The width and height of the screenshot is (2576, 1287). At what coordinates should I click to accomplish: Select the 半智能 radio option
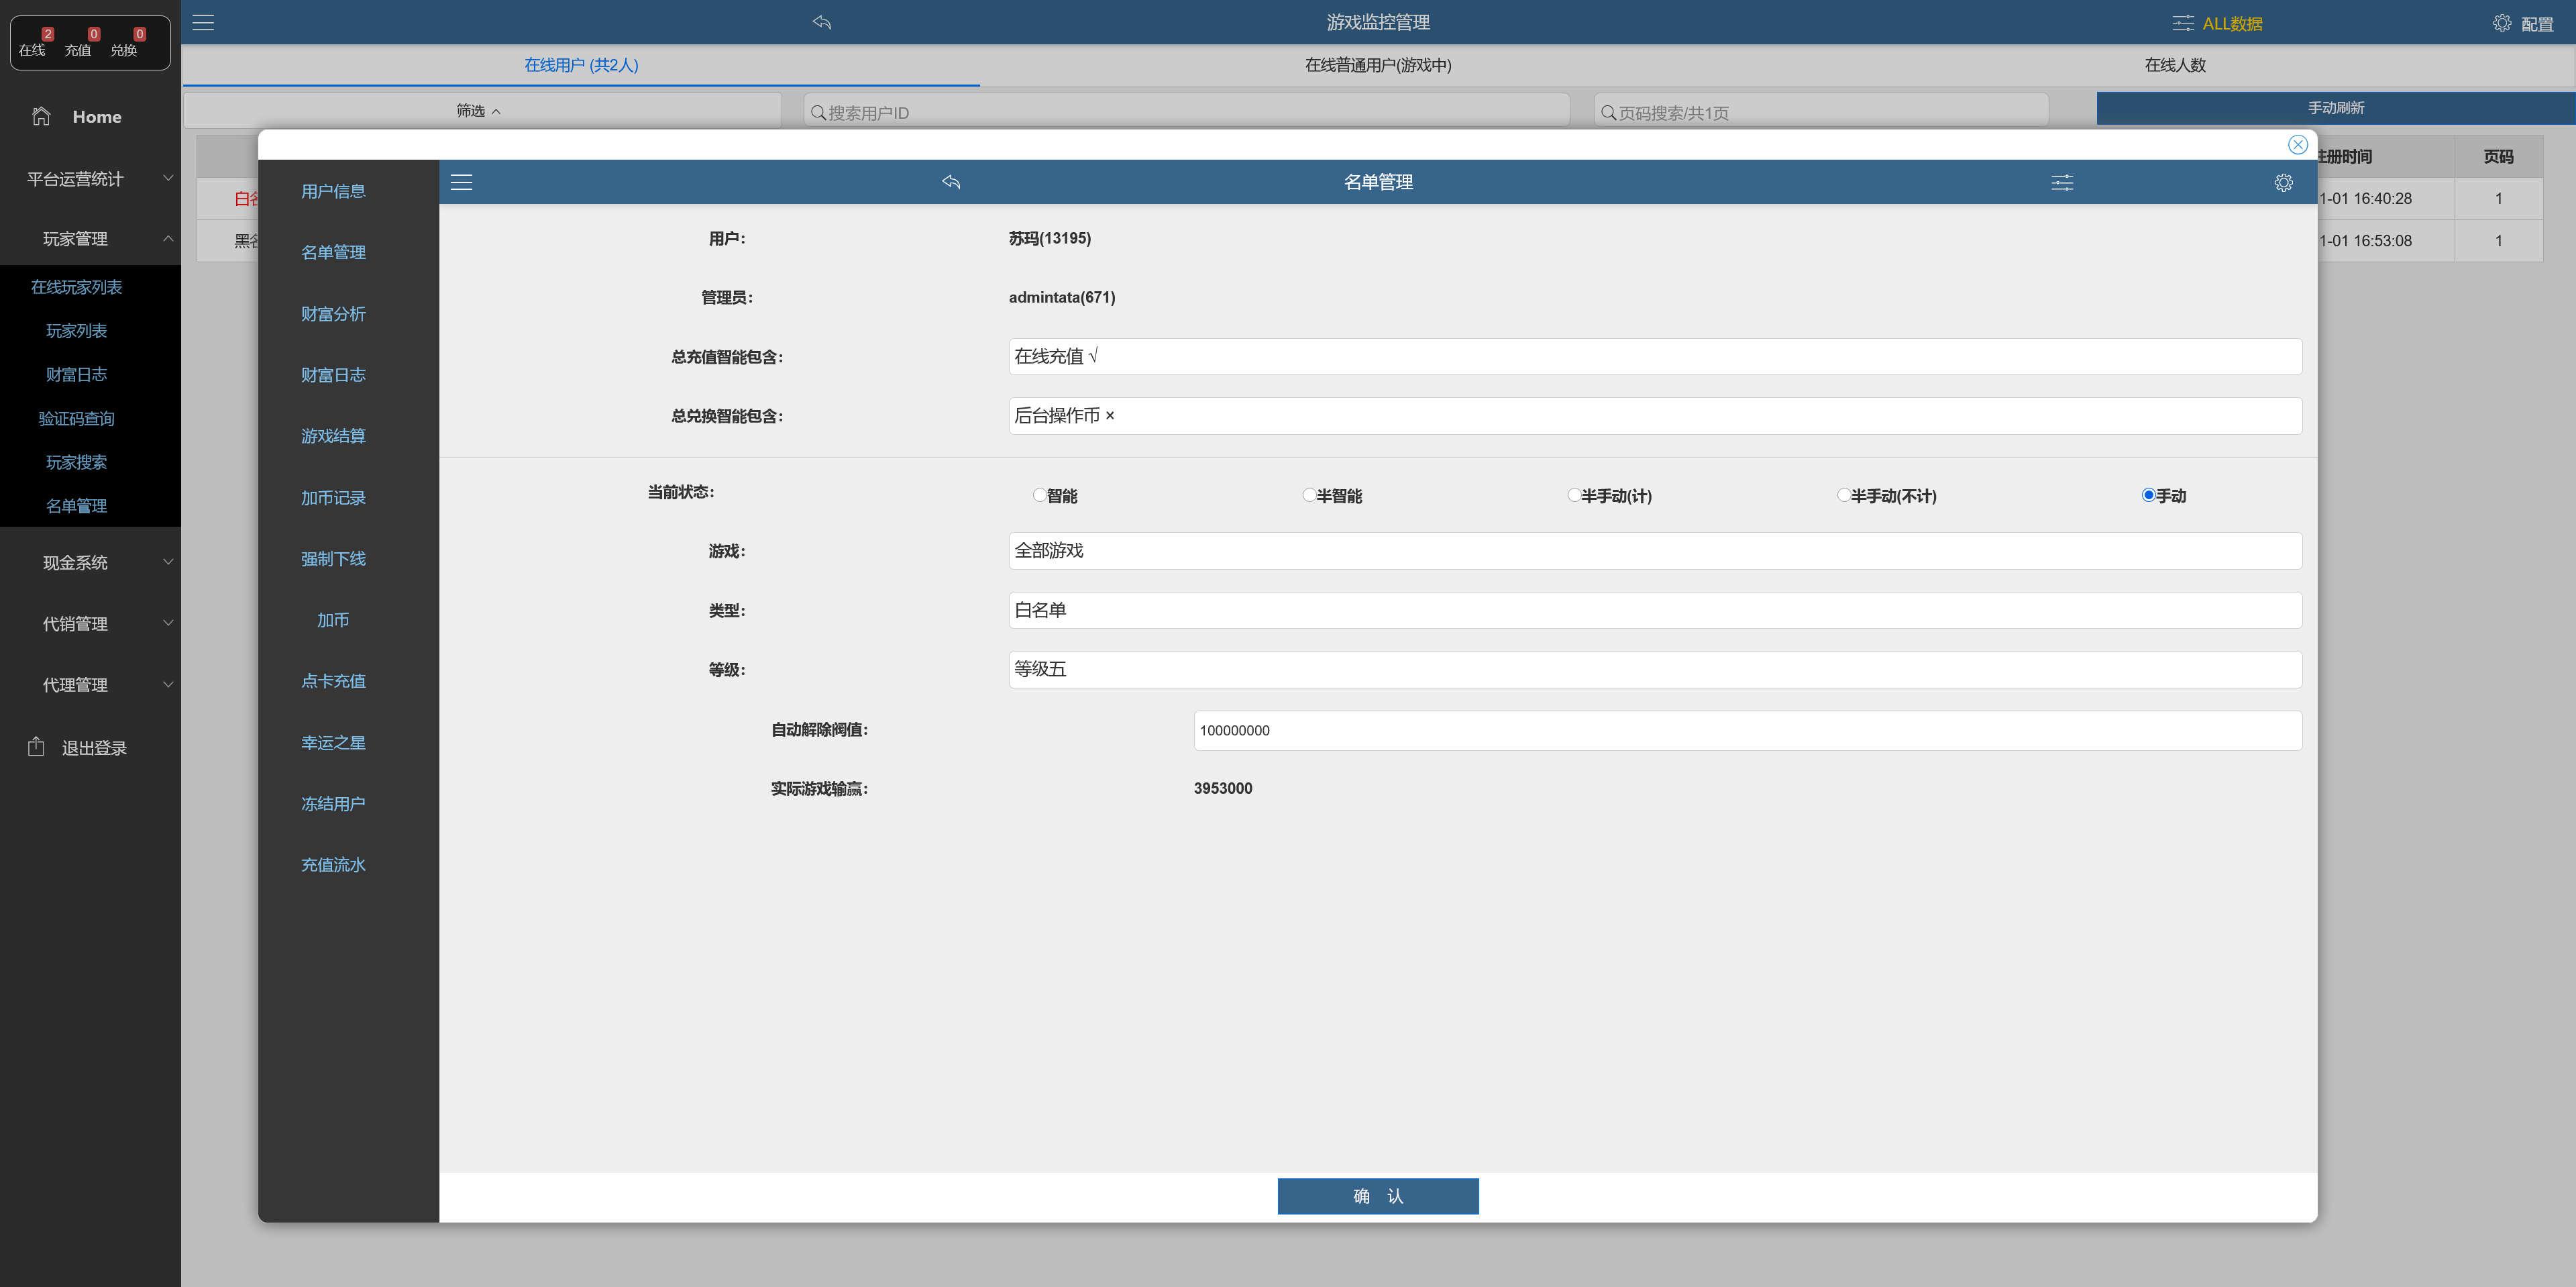click(1309, 495)
